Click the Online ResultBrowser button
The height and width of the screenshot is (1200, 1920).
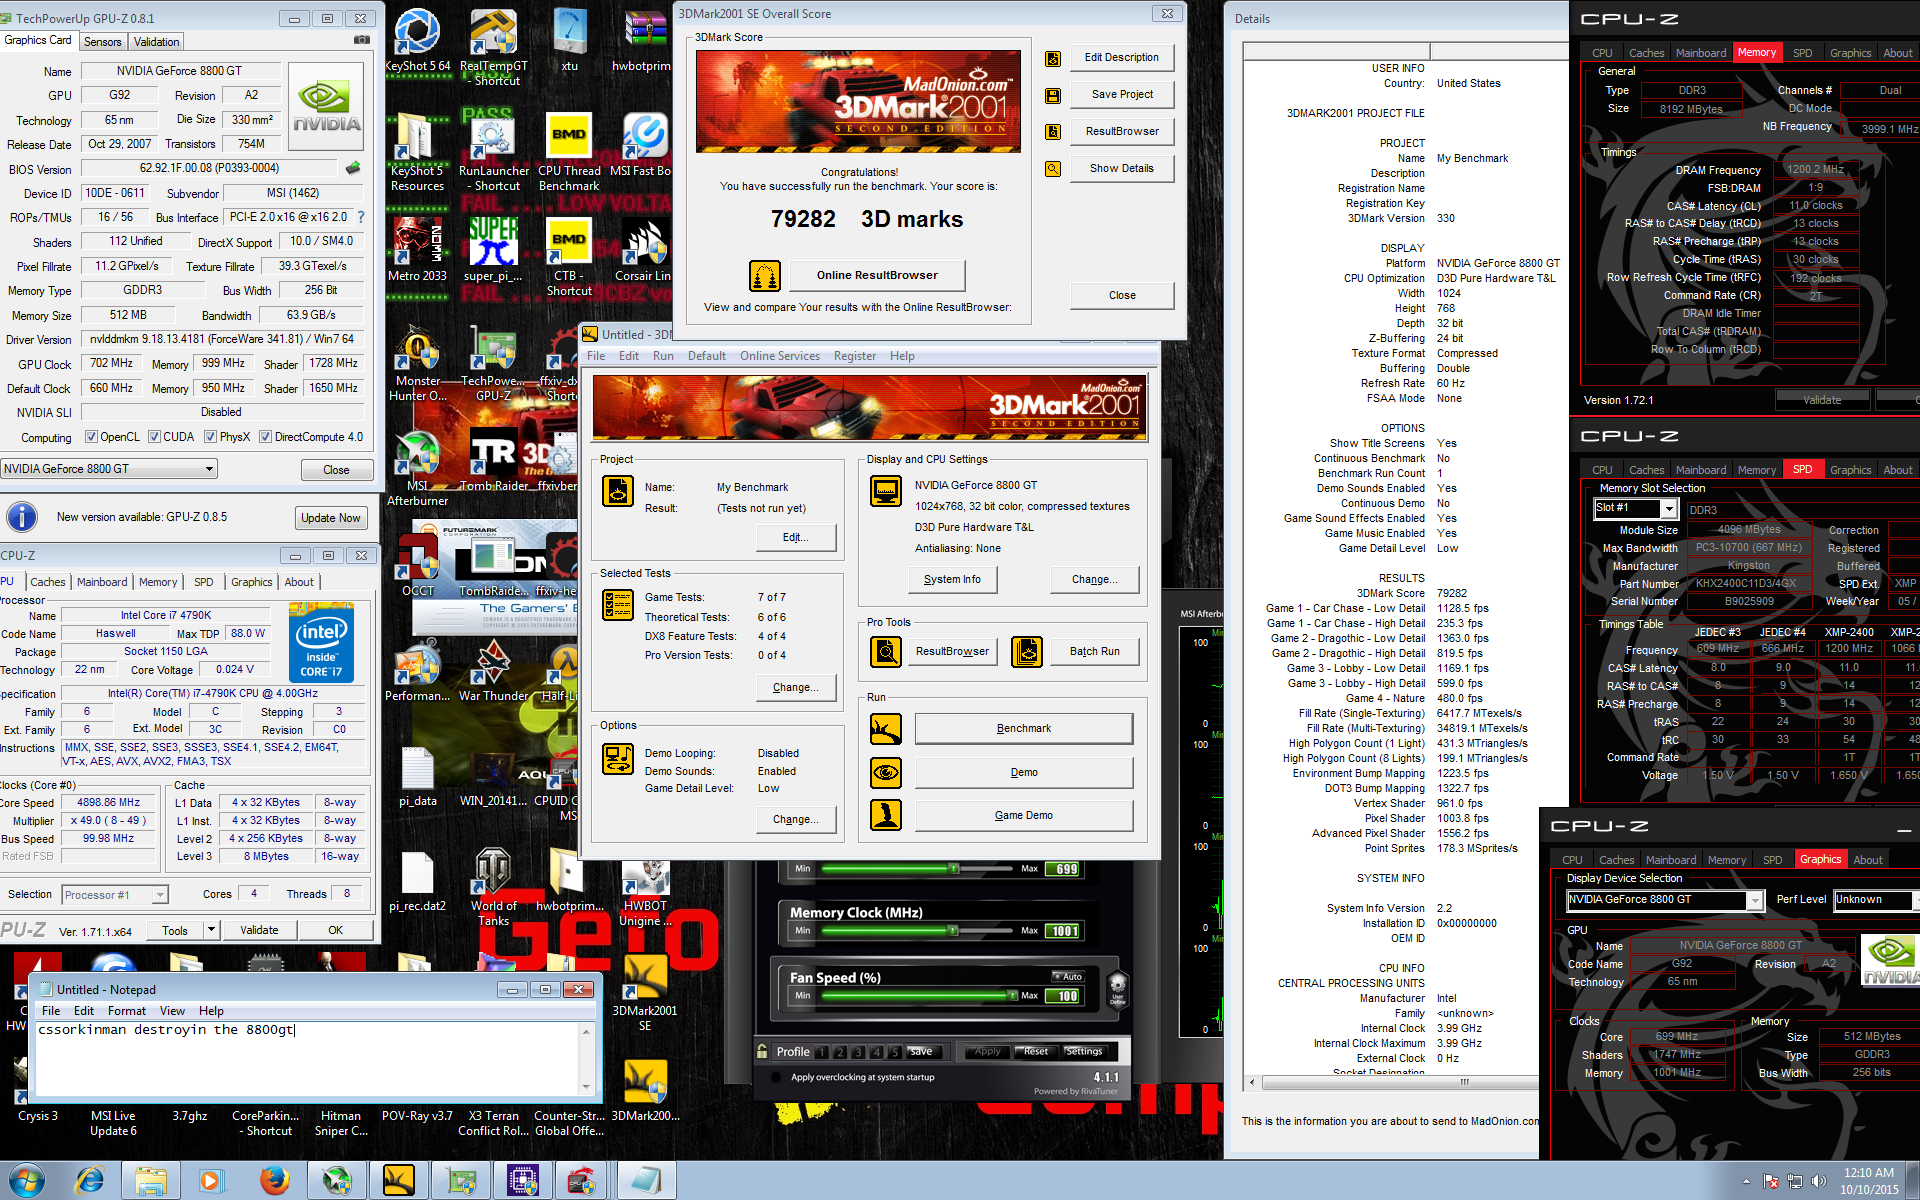(x=877, y=275)
